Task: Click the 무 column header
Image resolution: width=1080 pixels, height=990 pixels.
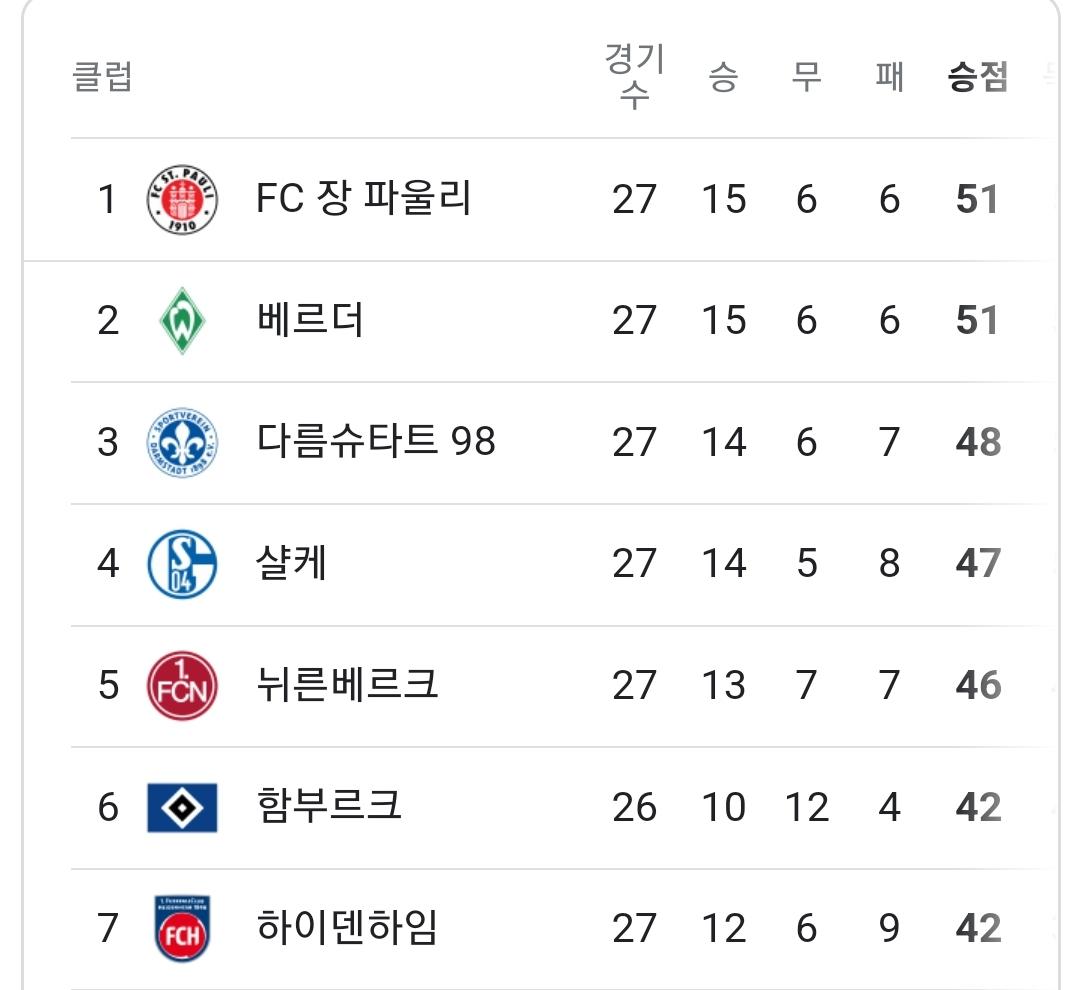Action: (x=807, y=76)
